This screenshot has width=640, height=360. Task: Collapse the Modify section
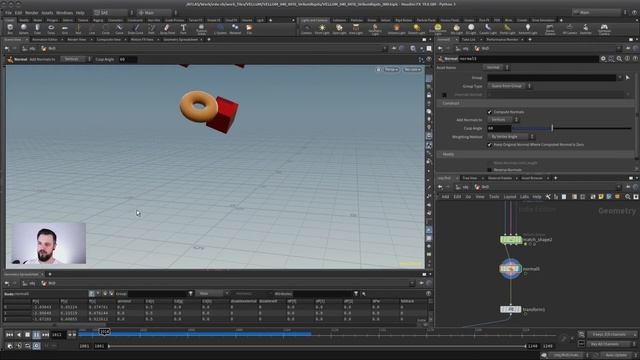click(x=448, y=154)
